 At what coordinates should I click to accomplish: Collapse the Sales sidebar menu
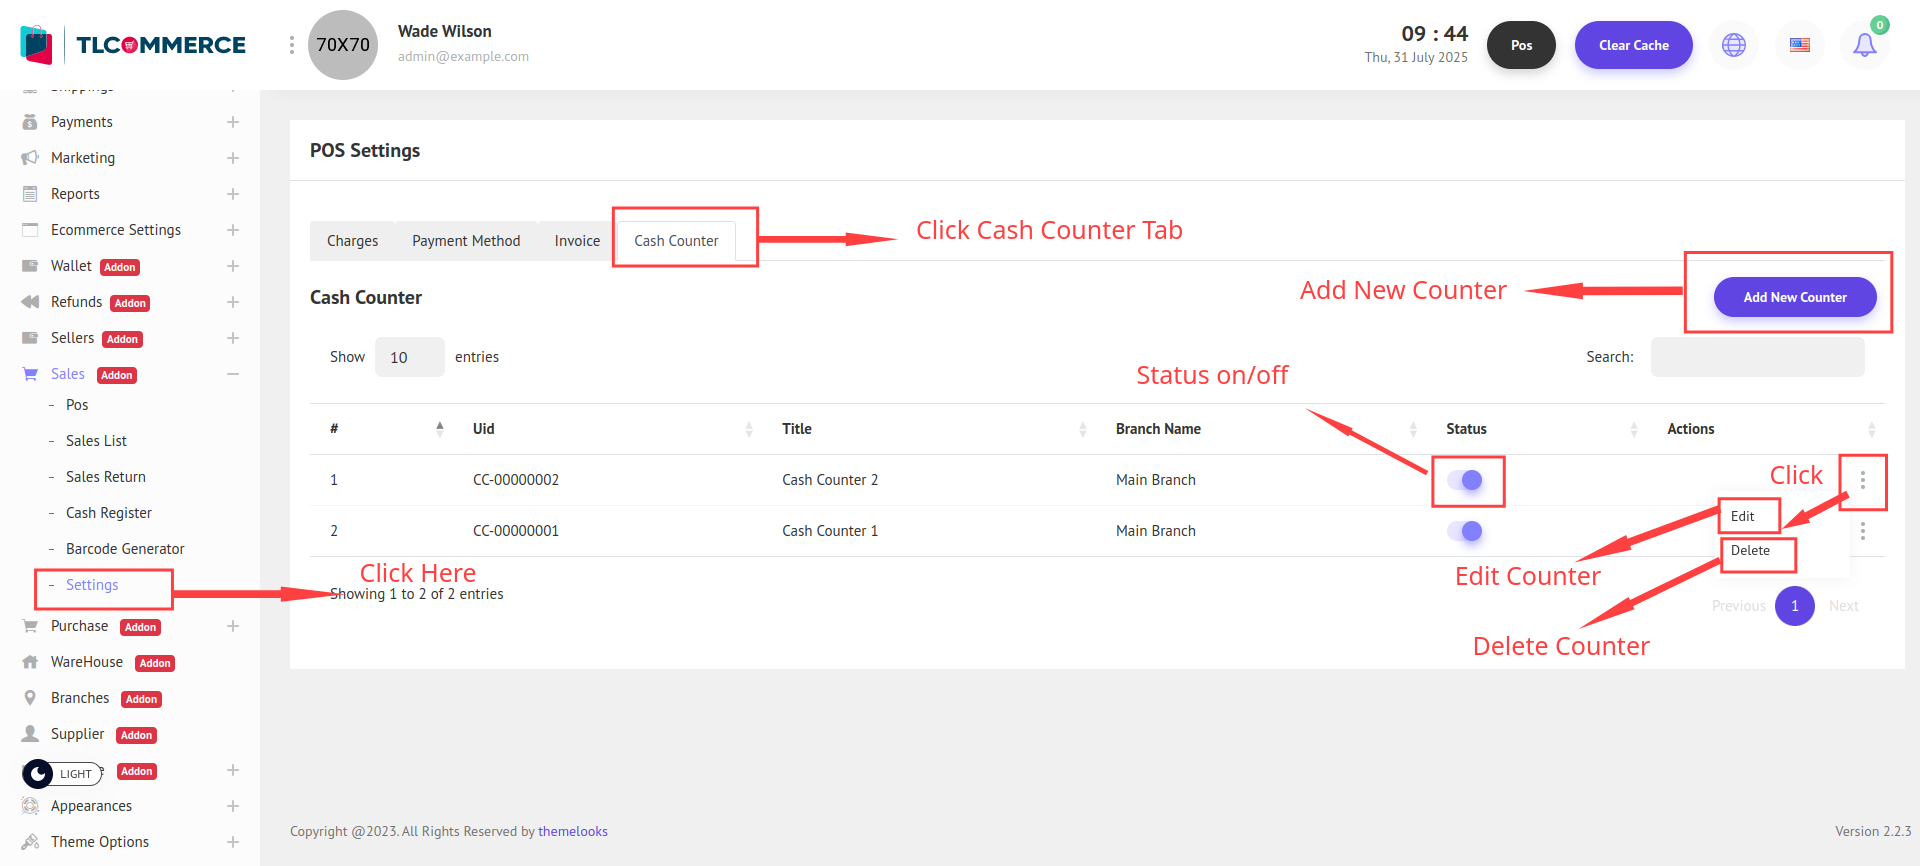(x=232, y=374)
